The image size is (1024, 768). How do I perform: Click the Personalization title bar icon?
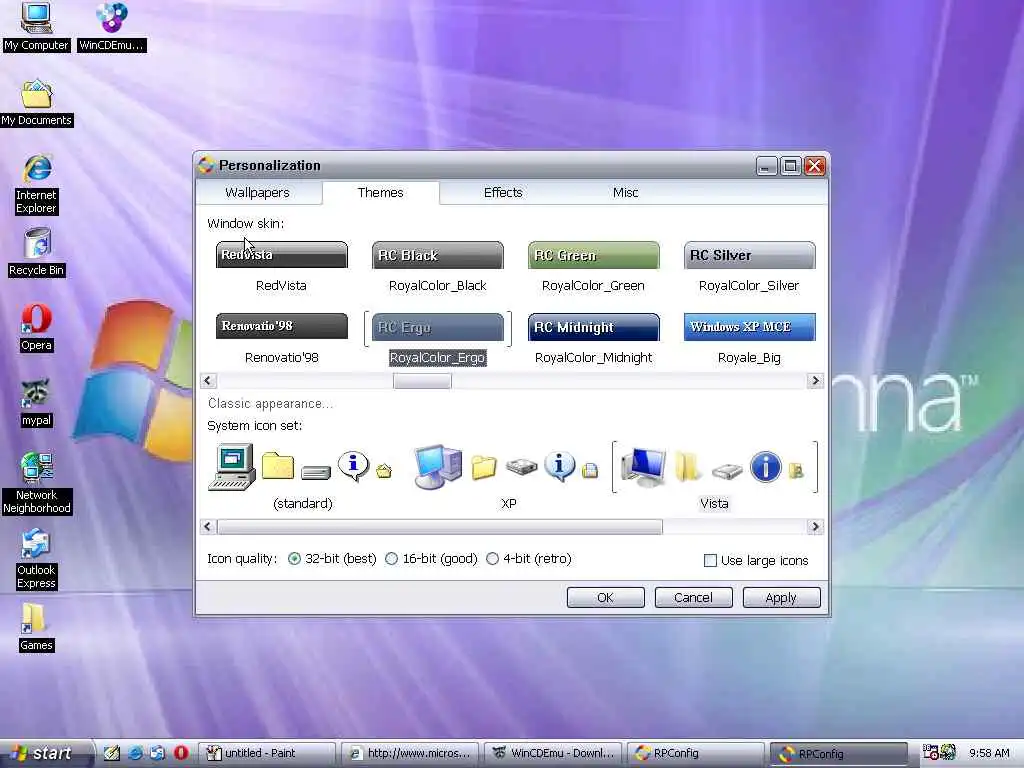pyautogui.click(x=206, y=165)
